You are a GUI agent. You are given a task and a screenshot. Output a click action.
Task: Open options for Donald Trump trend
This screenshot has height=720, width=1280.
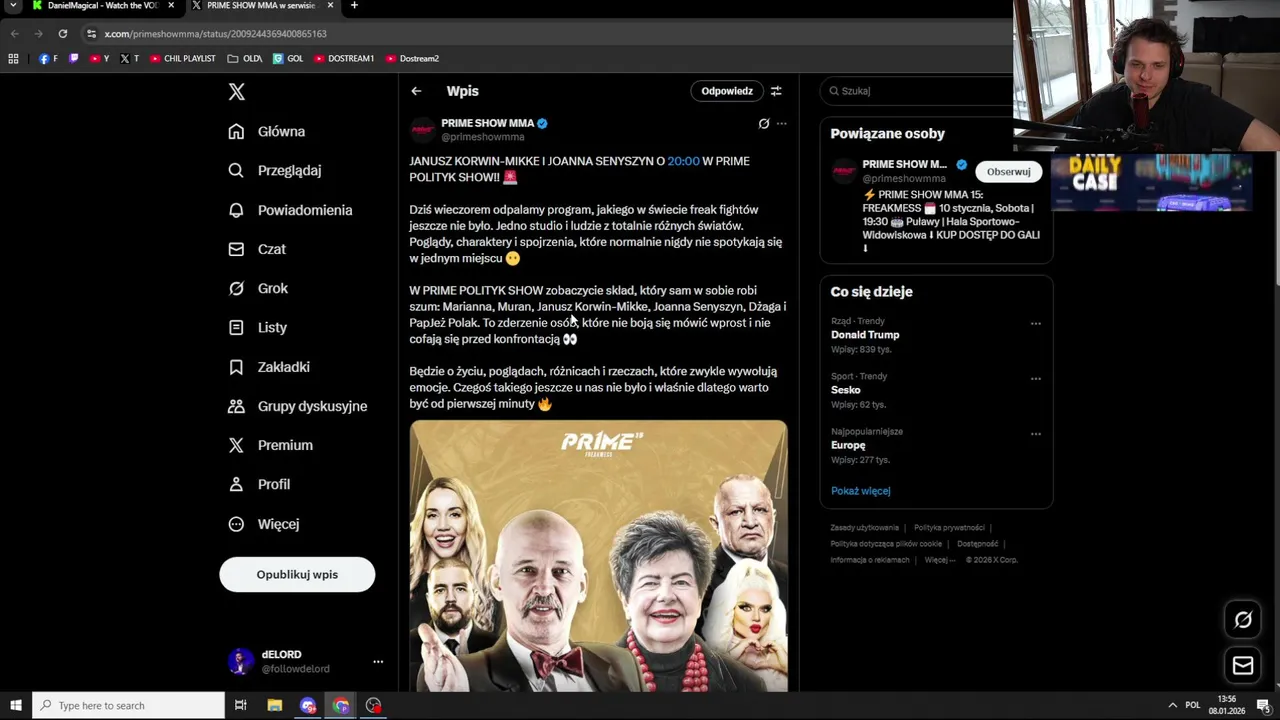pyautogui.click(x=1036, y=324)
